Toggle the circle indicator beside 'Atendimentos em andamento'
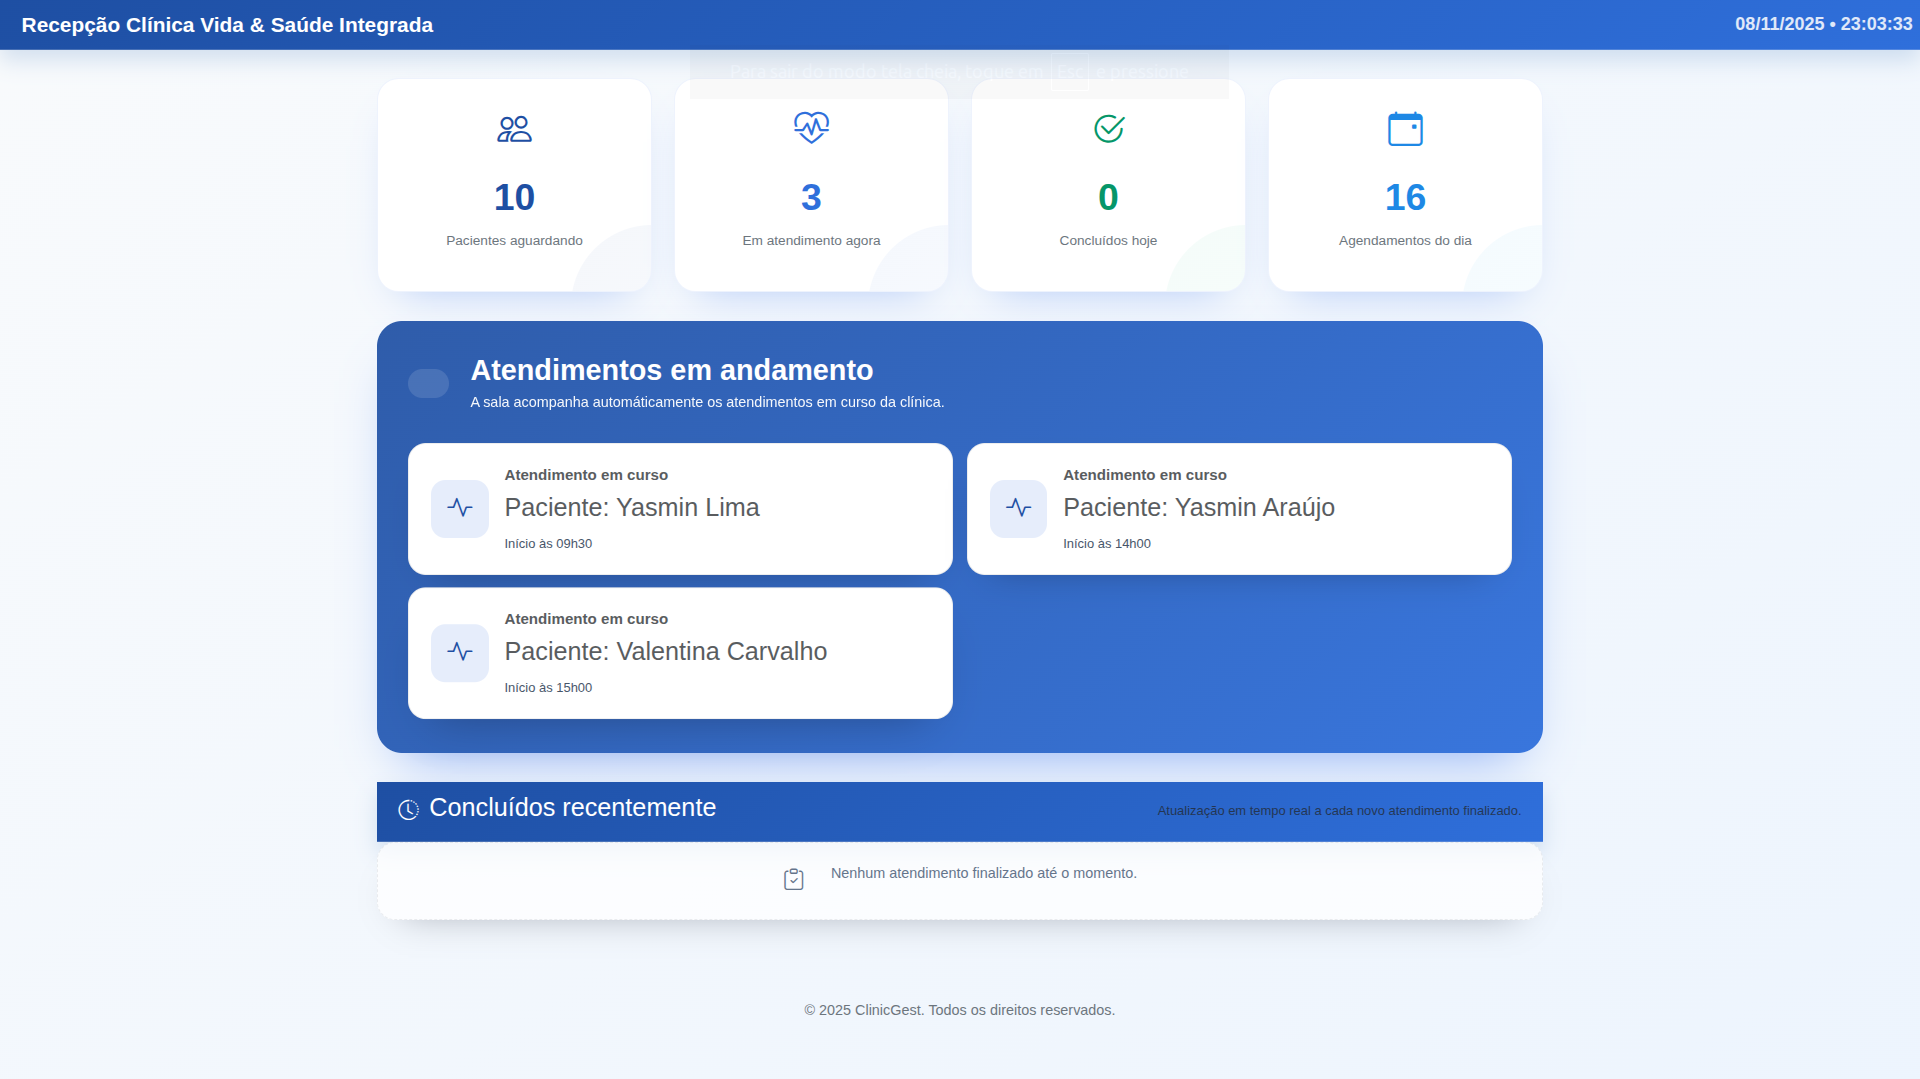Image resolution: width=1920 pixels, height=1079 pixels. coord(428,383)
